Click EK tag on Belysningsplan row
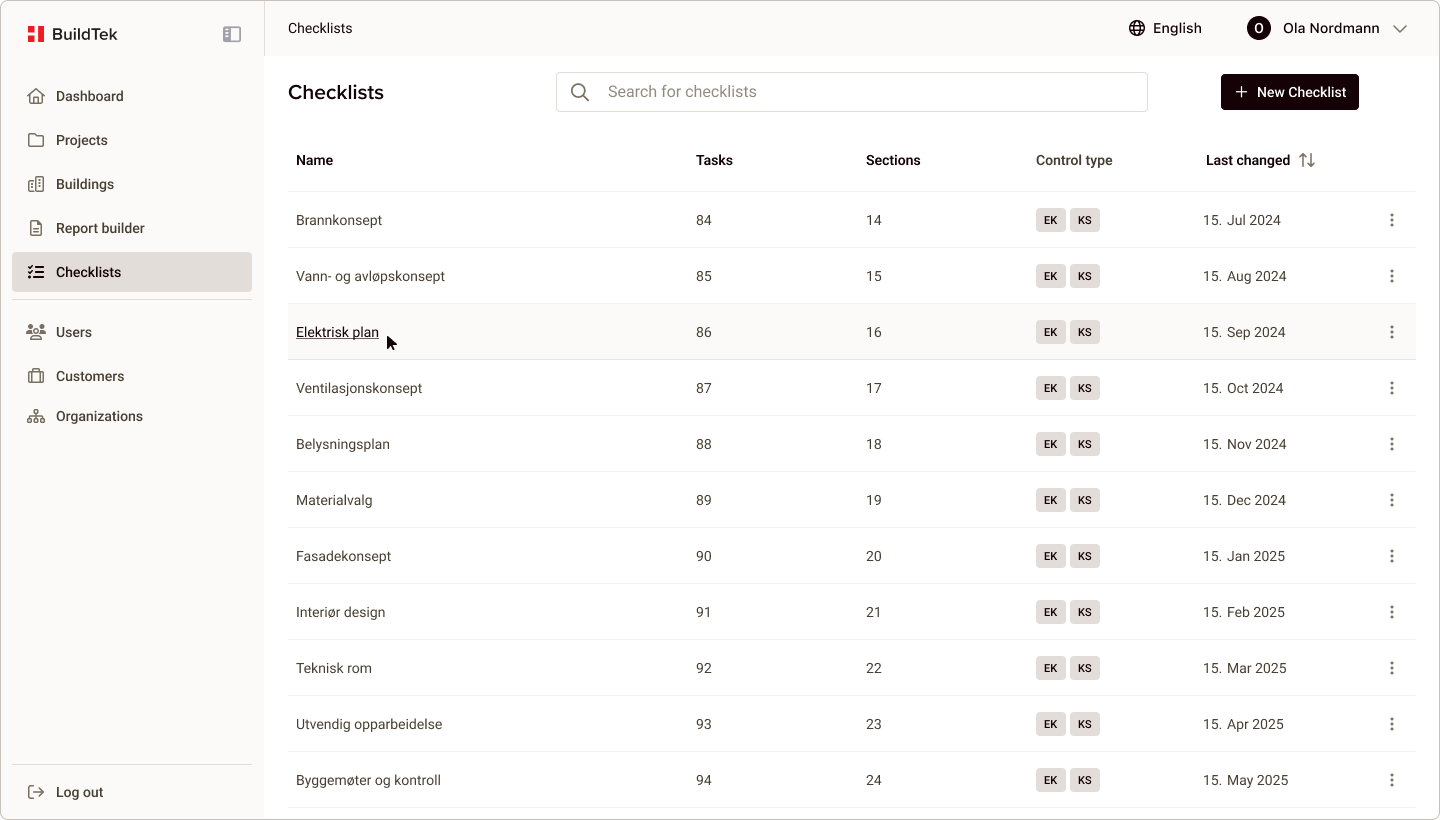The height and width of the screenshot is (820, 1440). tap(1050, 444)
